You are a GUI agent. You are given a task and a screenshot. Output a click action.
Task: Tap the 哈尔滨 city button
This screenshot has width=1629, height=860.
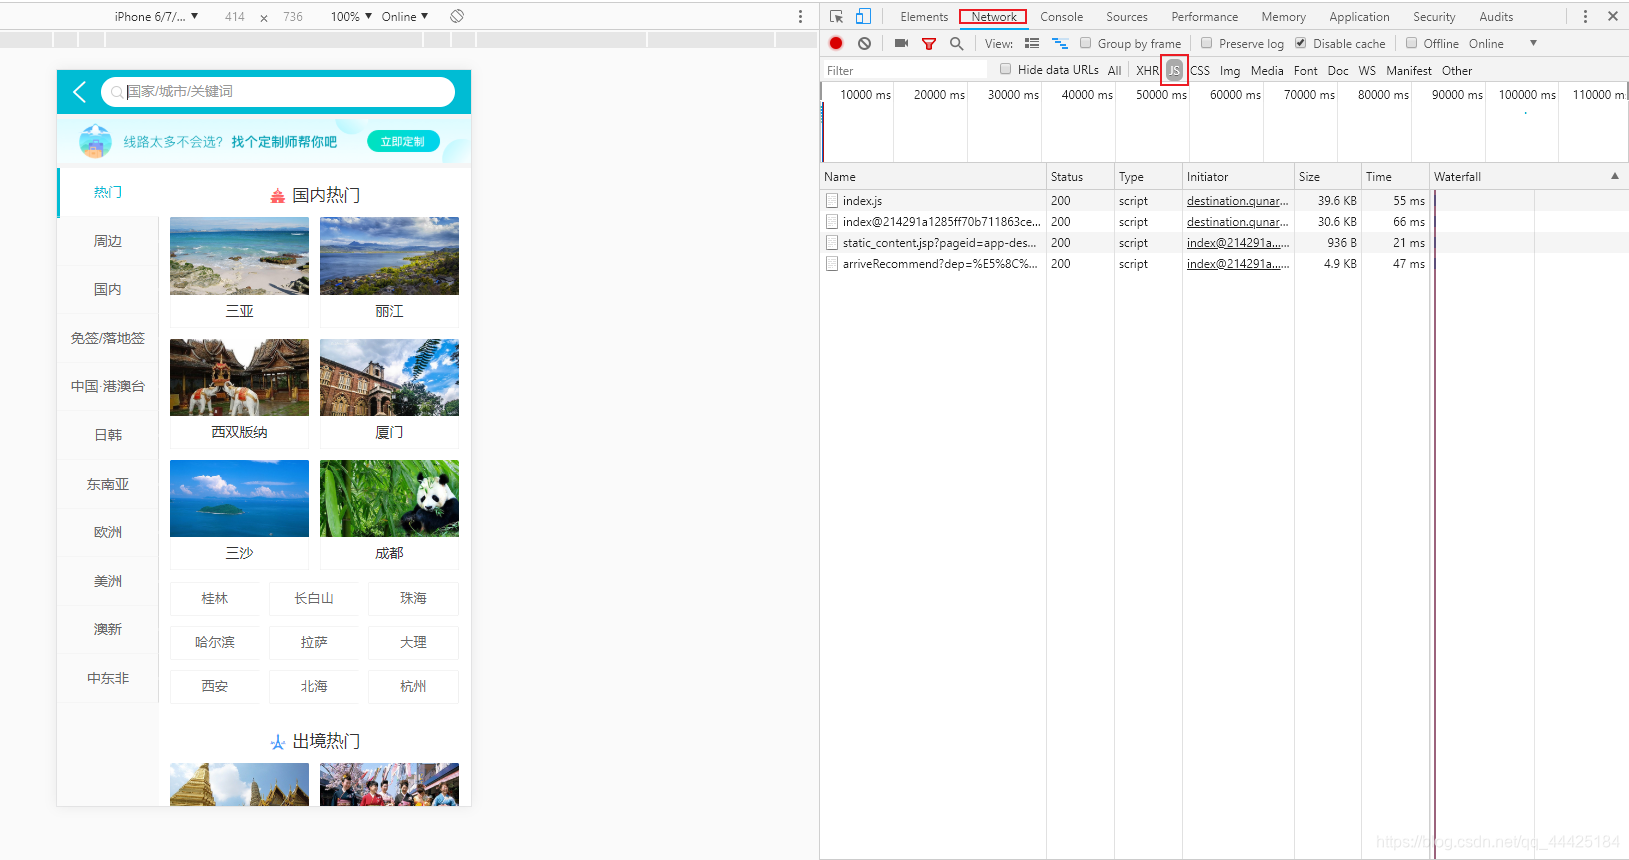tap(215, 642)
